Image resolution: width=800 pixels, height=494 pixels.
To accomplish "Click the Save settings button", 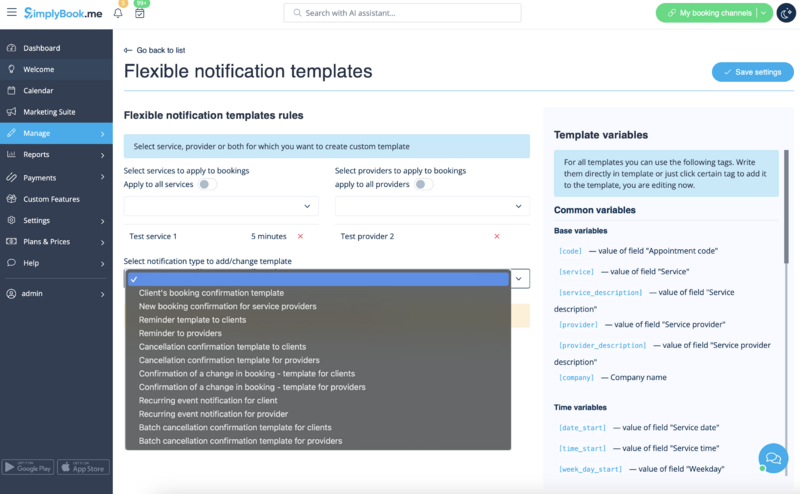I will coord(753,72).
